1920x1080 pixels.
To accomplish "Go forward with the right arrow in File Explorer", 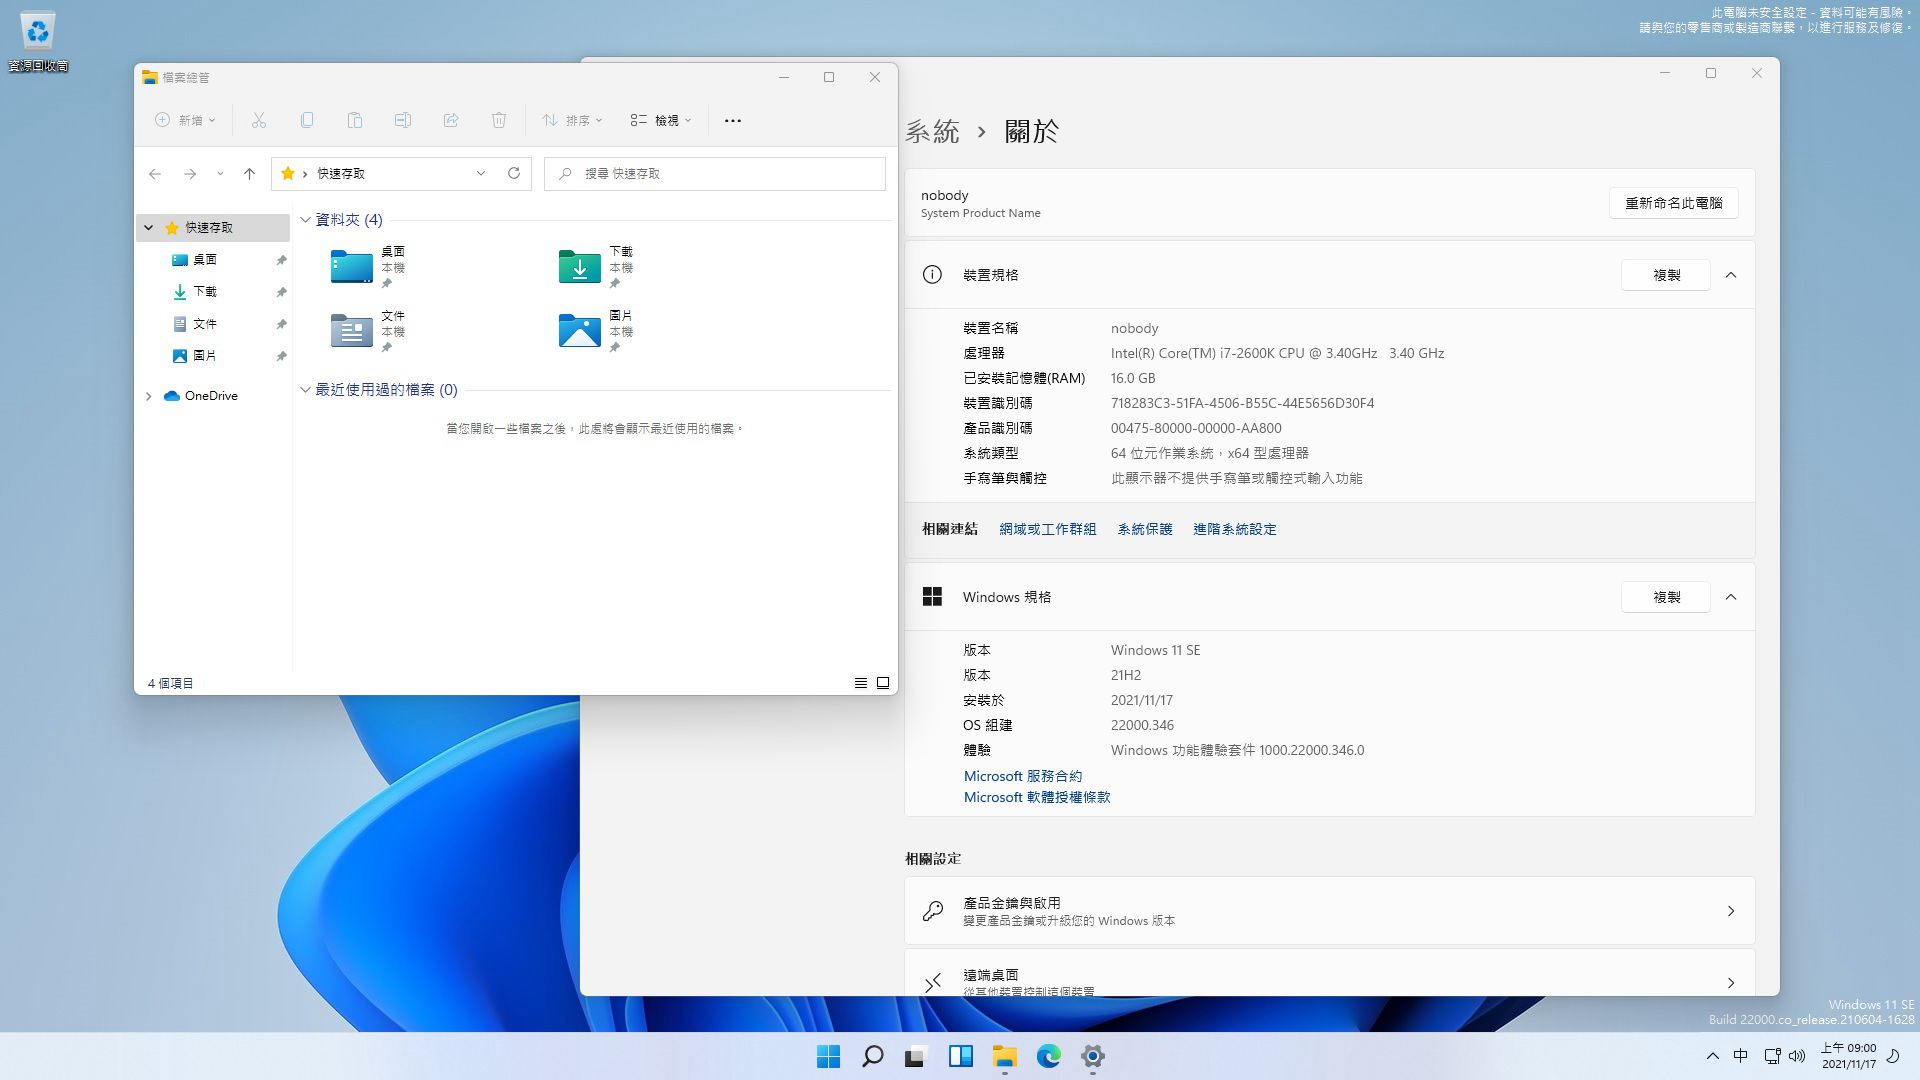I will pos(190,174).
